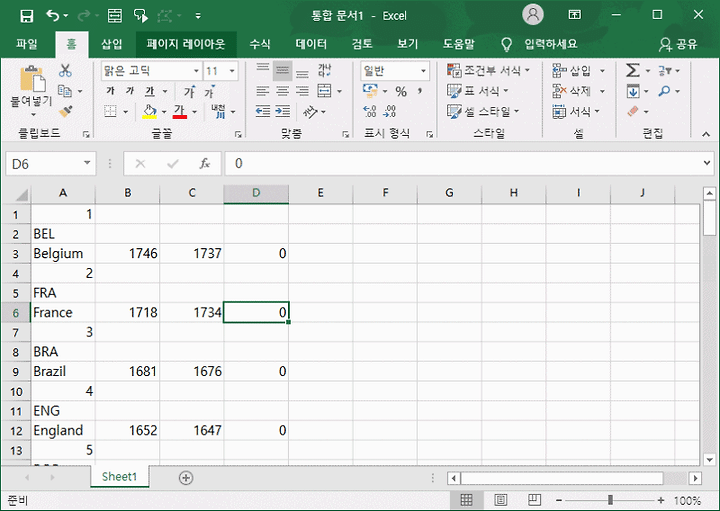Open Find and Select magnifier

tap(664, 91)
